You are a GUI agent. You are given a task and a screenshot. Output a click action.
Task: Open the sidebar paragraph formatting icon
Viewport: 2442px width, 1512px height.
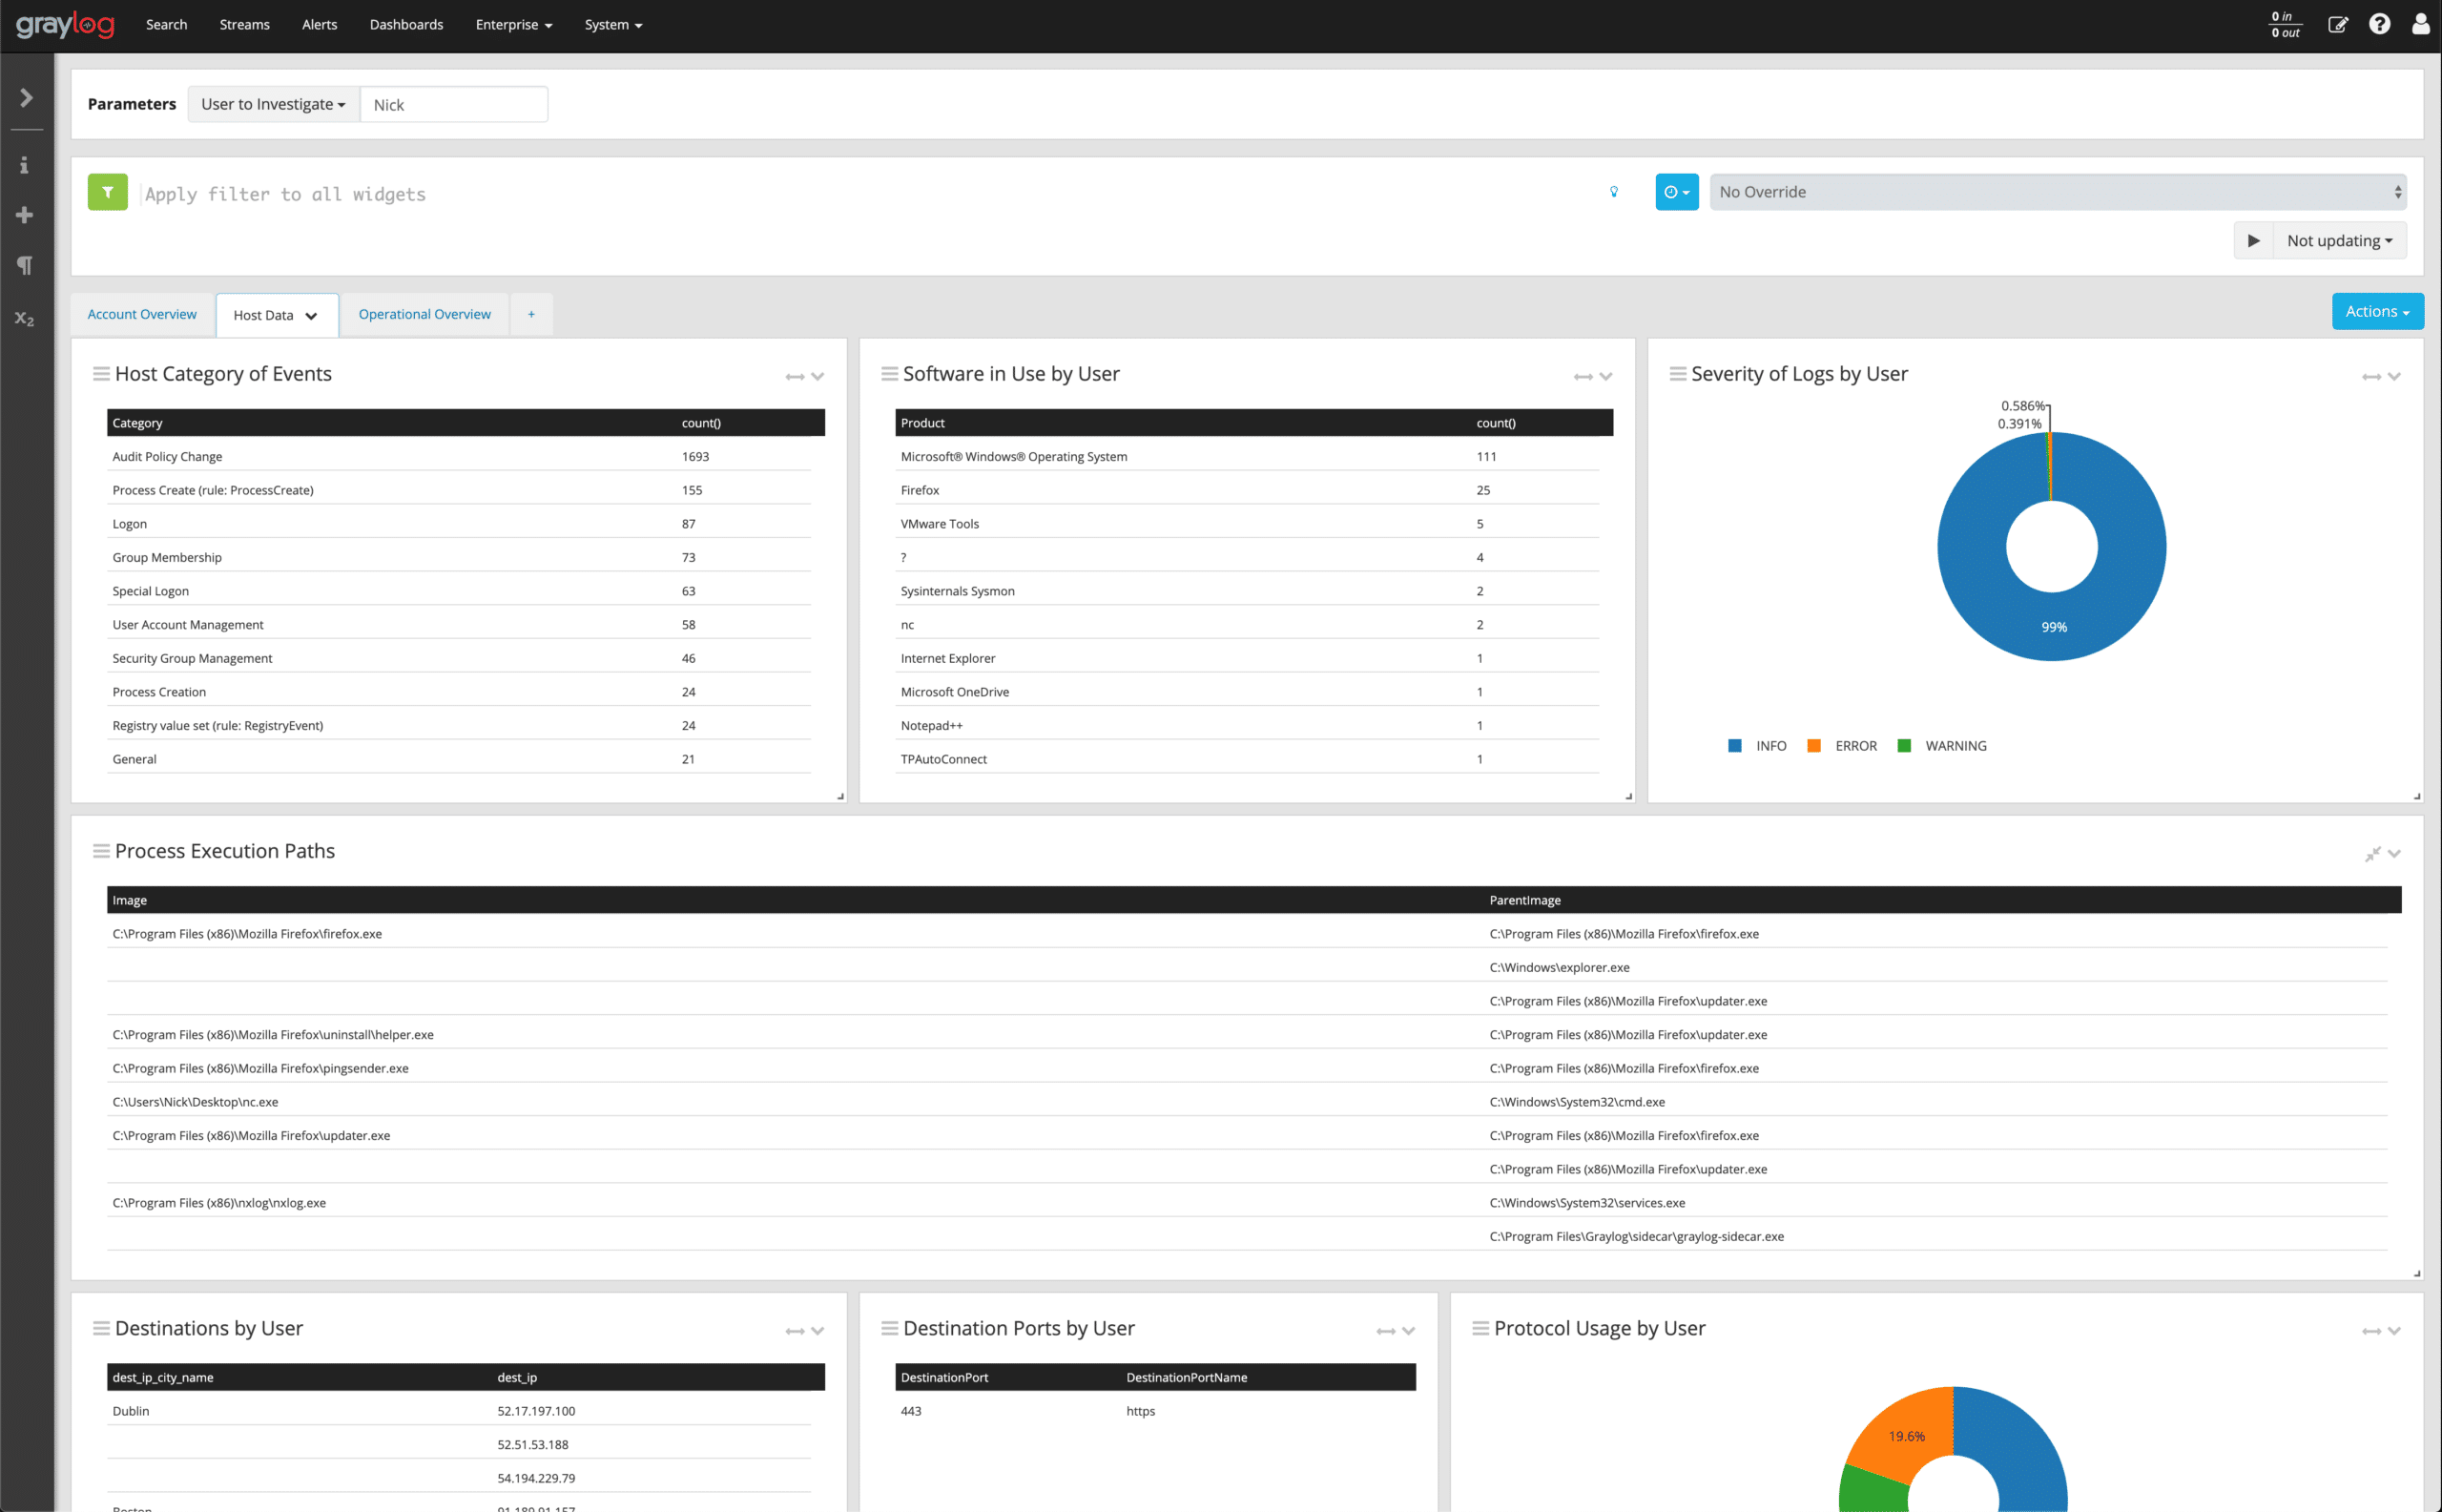24,265
